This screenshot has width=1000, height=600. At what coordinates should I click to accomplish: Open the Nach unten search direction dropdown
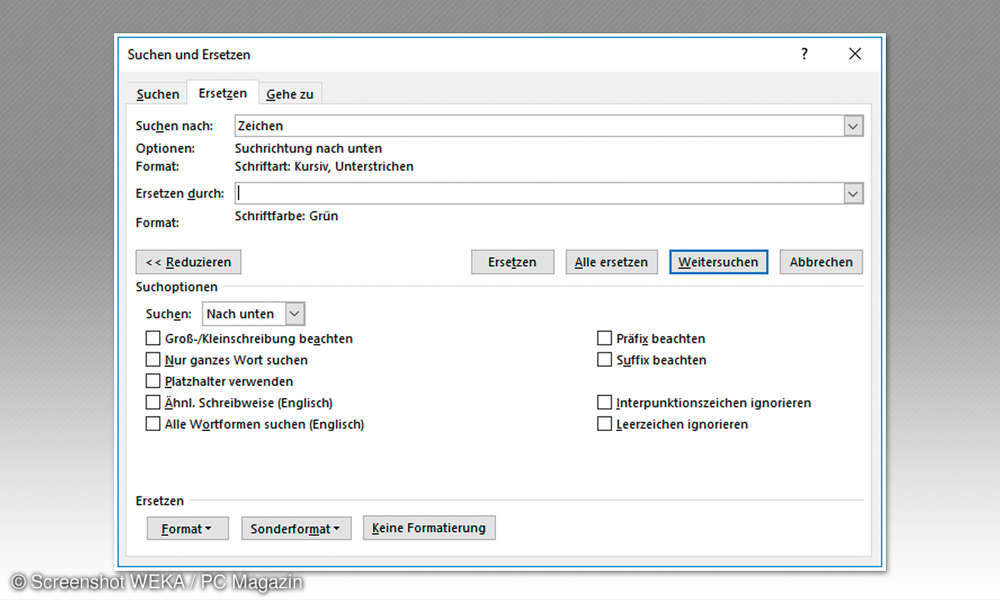click(294, 314)
